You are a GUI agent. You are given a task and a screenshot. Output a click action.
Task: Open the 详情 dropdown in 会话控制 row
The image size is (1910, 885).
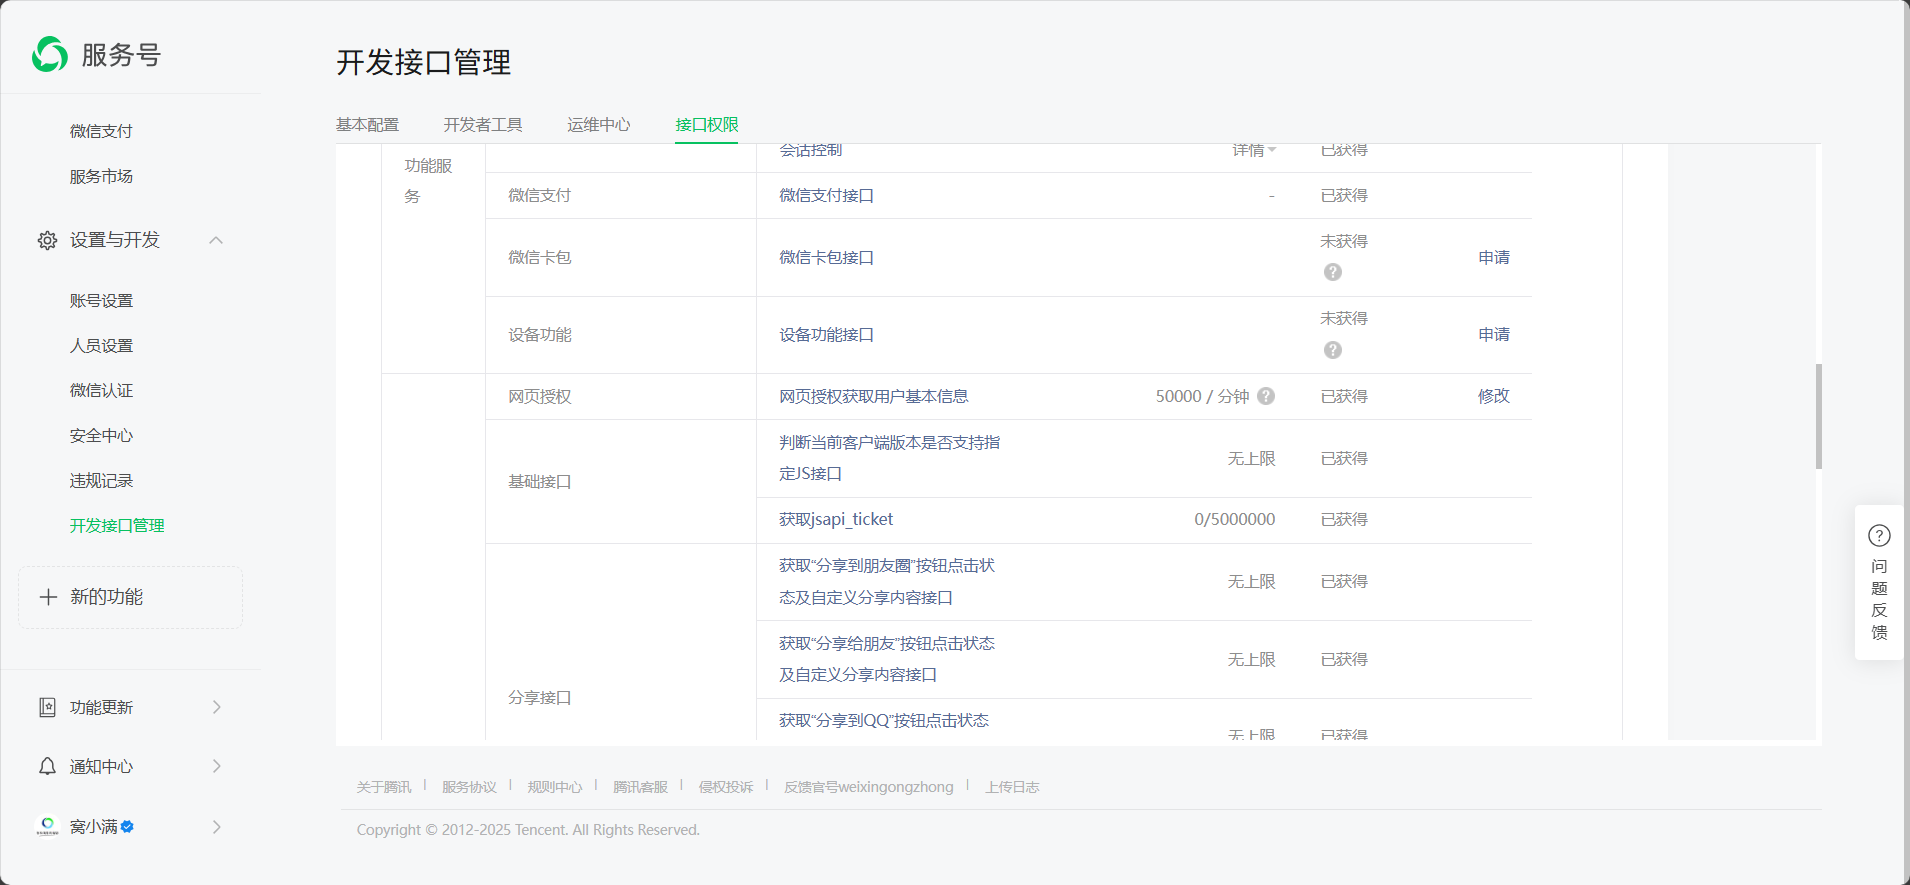pyautogui.click(x=1254, y=150)
